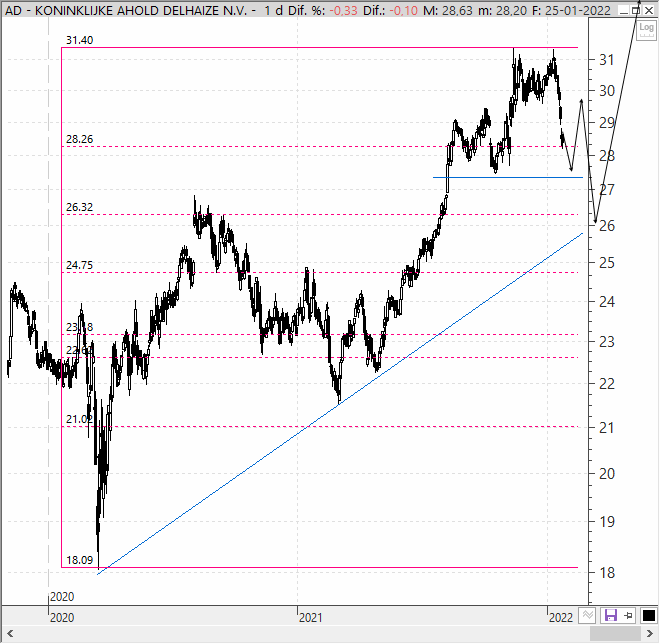Click the 26.32 Fibonacci level label
This screenshot has height=644, width=660.
click(80, 207)
